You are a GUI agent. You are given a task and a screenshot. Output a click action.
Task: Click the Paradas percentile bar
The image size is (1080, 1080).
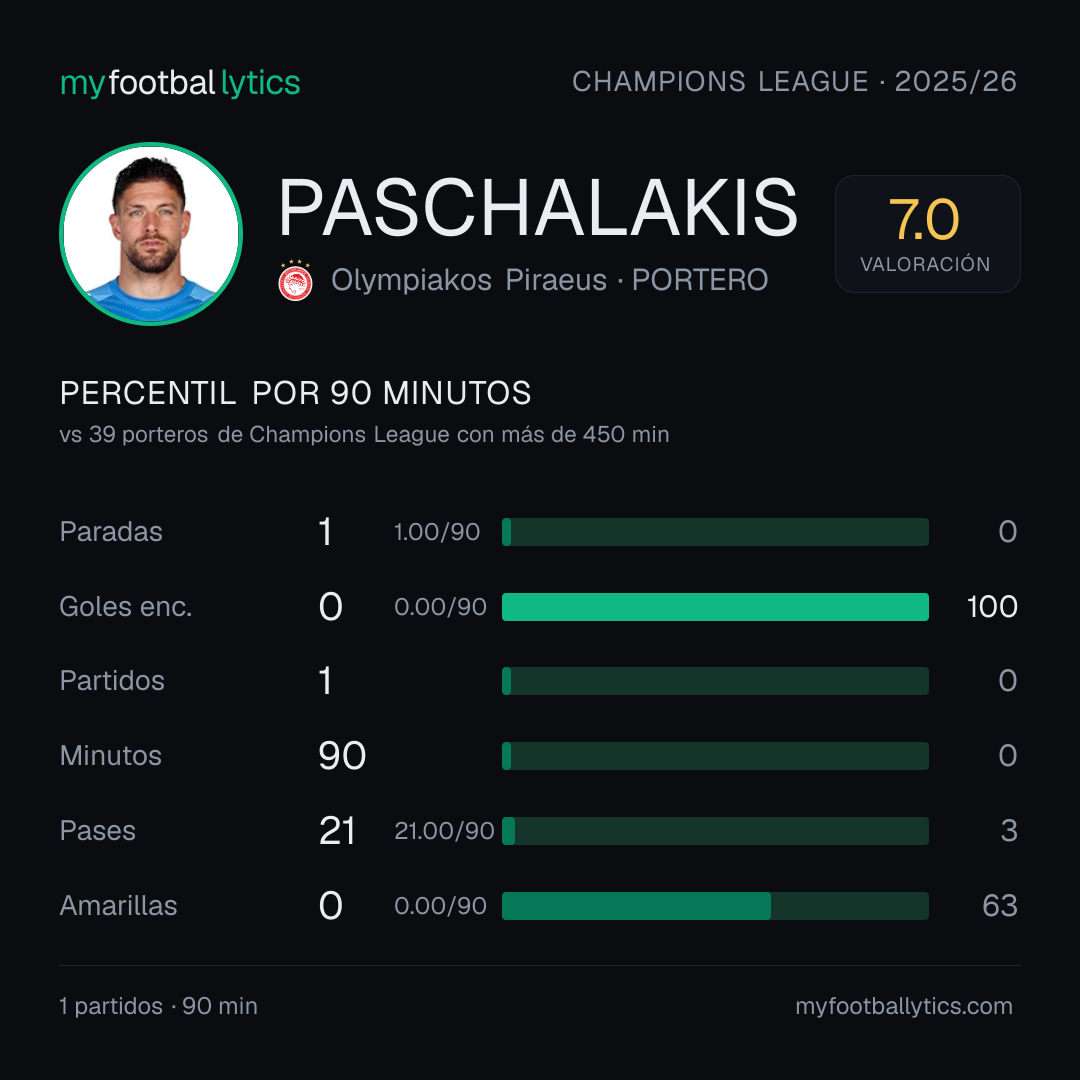point(715,532)
